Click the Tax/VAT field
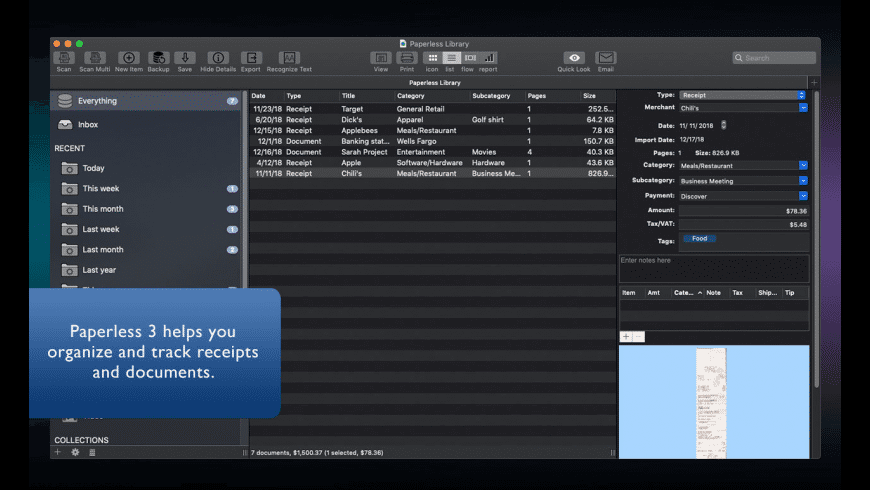 click(743, 225)
